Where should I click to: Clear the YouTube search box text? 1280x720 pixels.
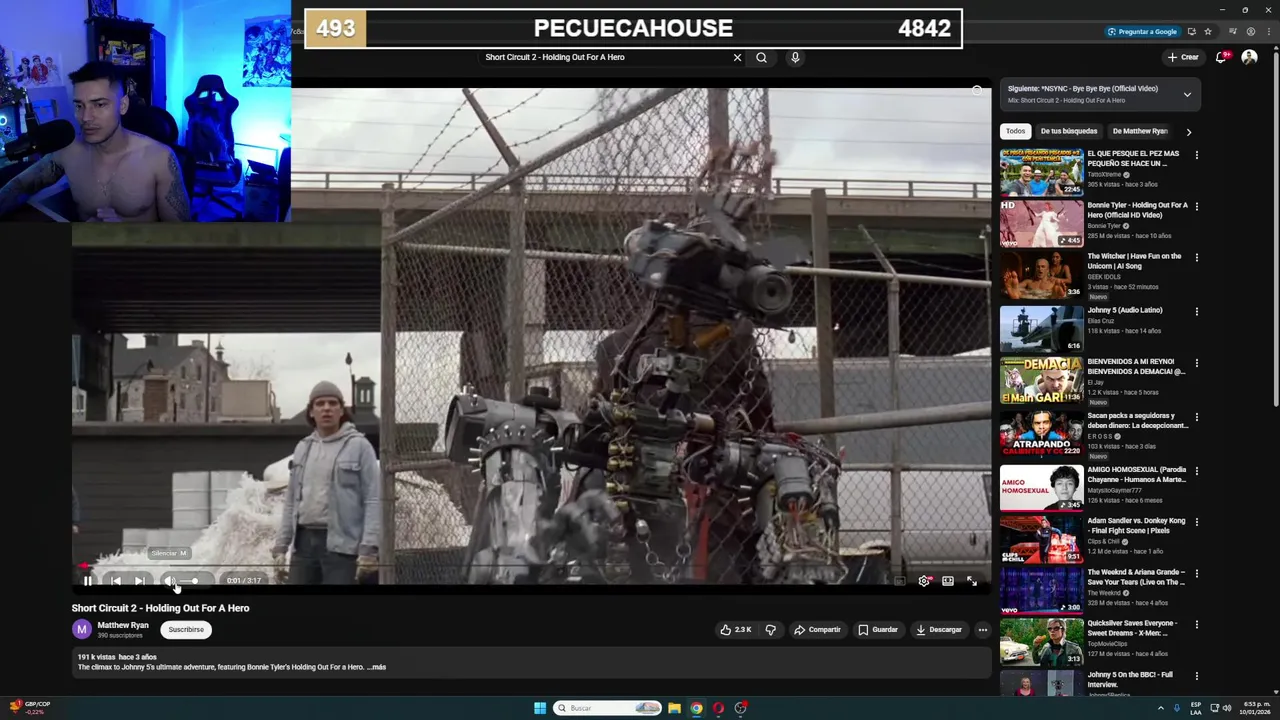point(738,57)
